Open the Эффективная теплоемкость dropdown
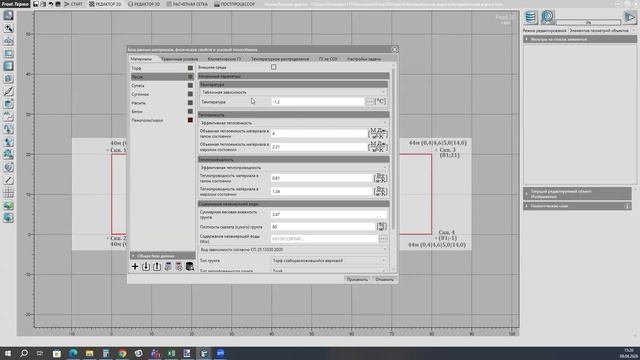The image size is (640, 360). (293, 123)
